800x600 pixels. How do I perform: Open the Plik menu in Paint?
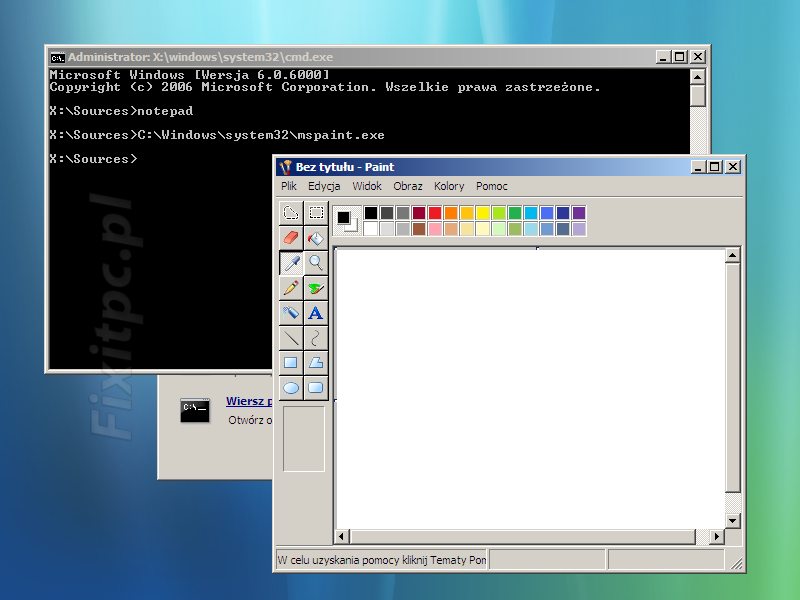[x=289, y=186]
